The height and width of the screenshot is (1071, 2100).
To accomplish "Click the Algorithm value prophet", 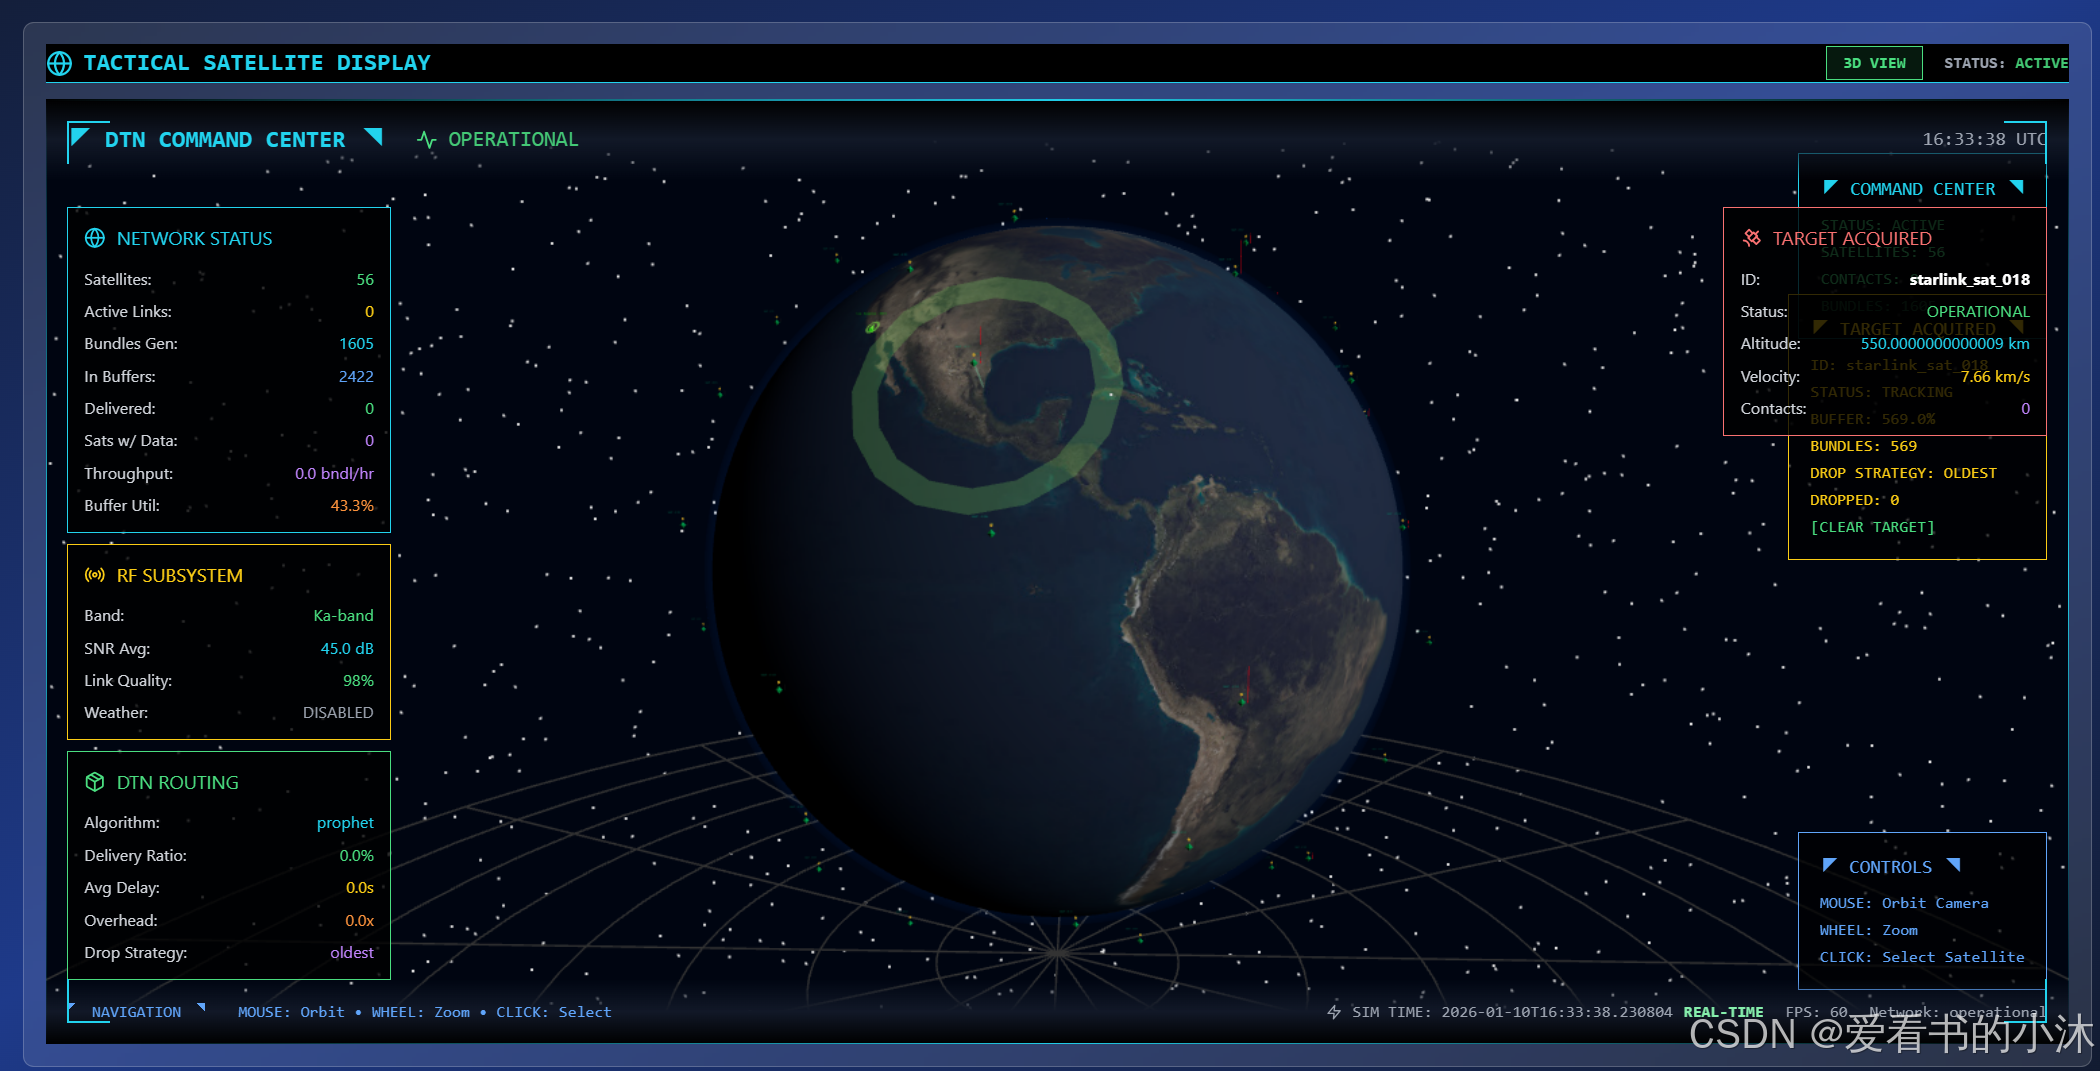I will click(345, 823).
